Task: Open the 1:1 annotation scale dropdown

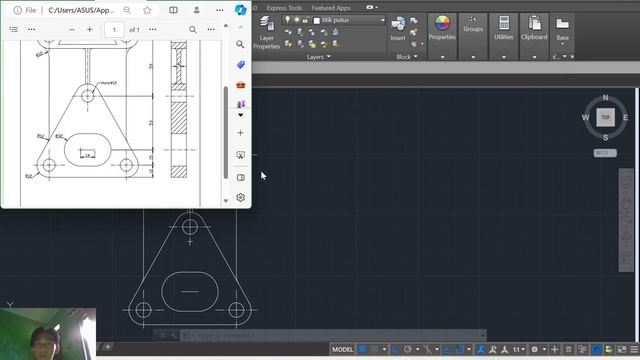Action: pyautogui.click(x=518, y=349)
